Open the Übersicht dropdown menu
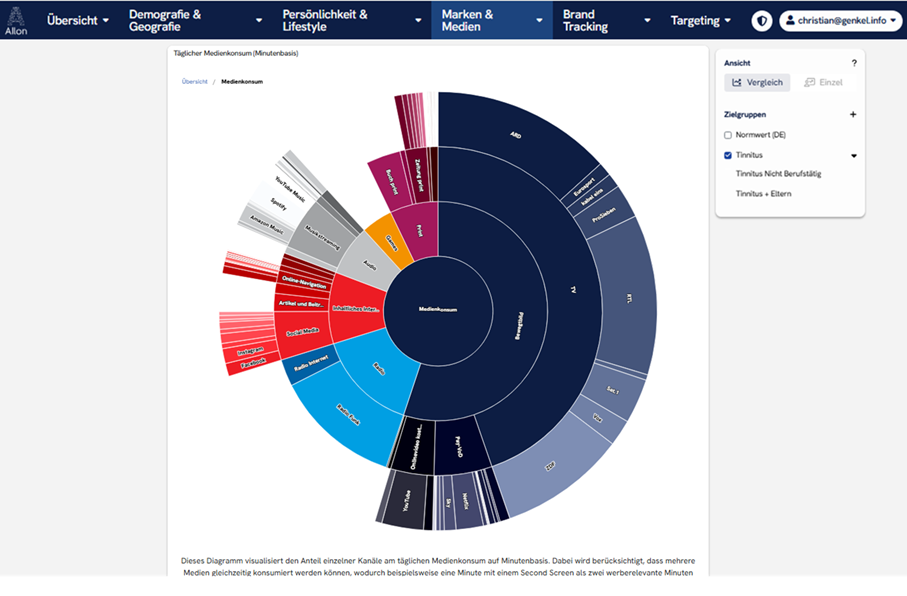This screenshot has width=907, height=596. click(78, 21)
